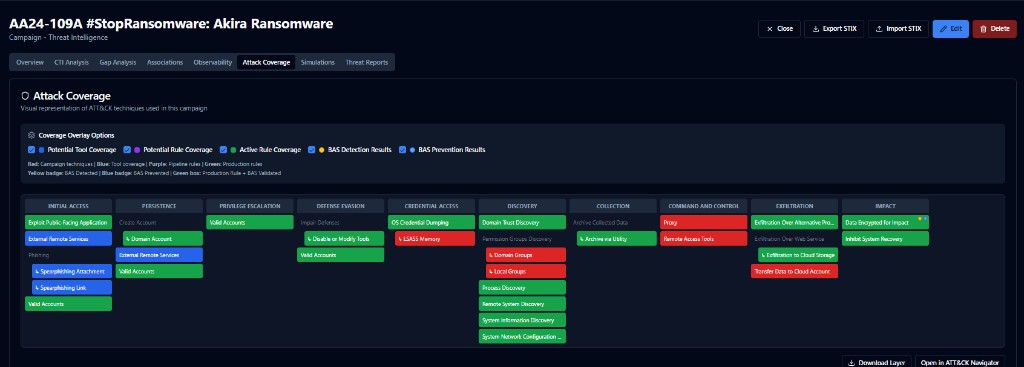Click the COMMAND AND CONTROL column header

click(704, 206)
